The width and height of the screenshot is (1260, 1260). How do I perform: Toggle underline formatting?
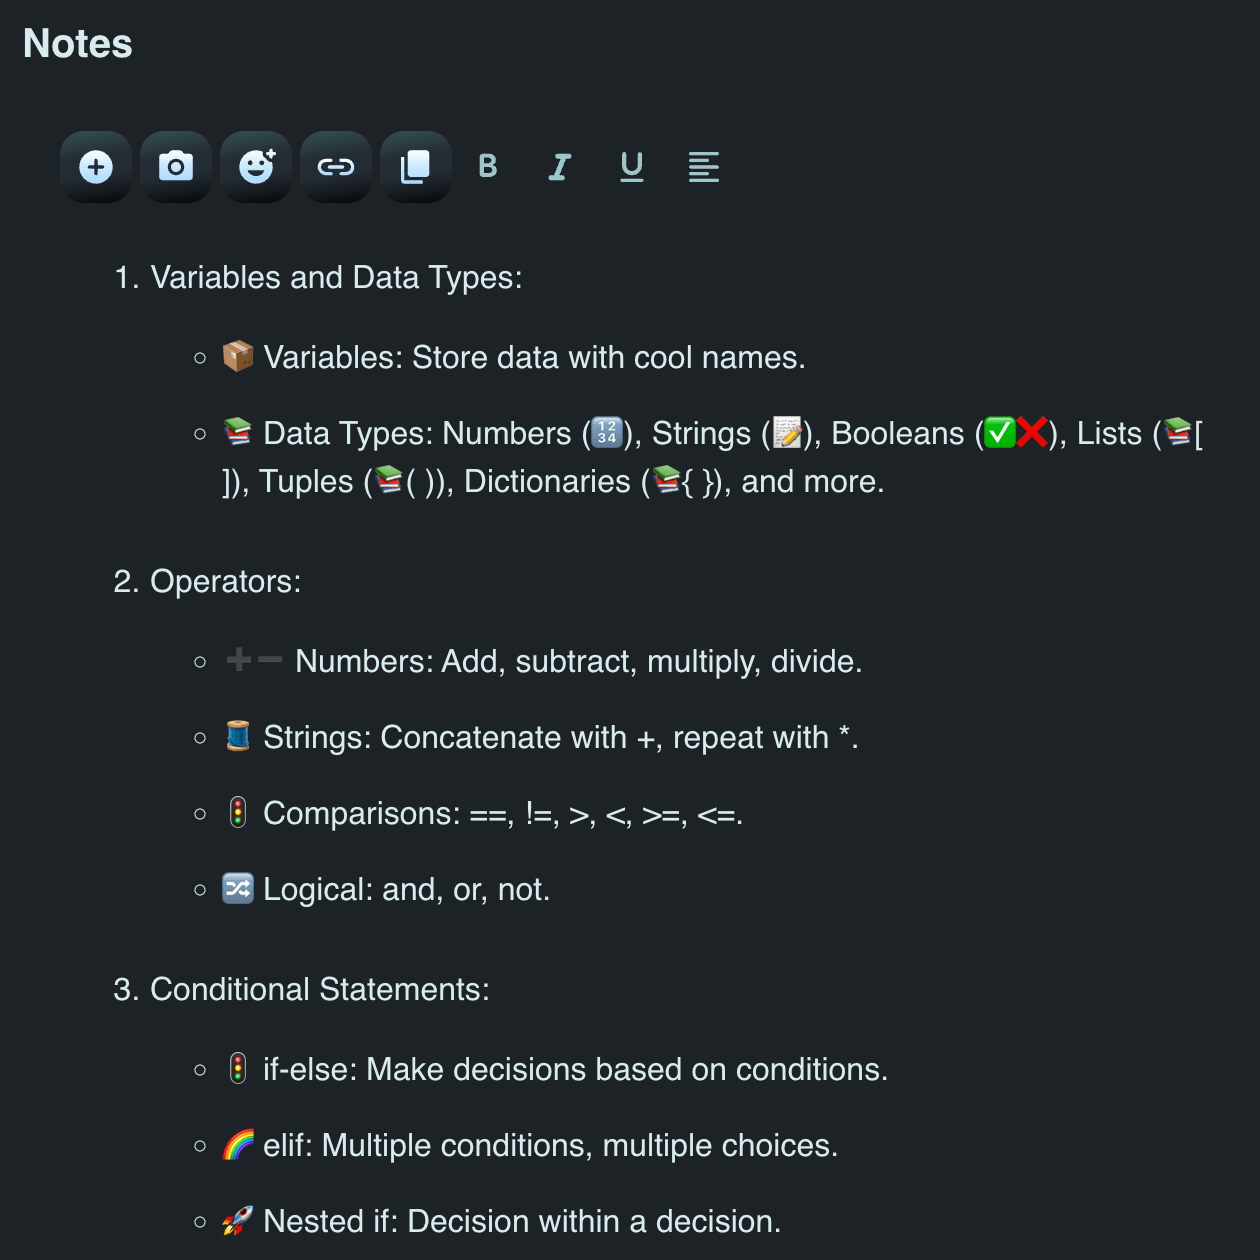click(x=632, y=167)
